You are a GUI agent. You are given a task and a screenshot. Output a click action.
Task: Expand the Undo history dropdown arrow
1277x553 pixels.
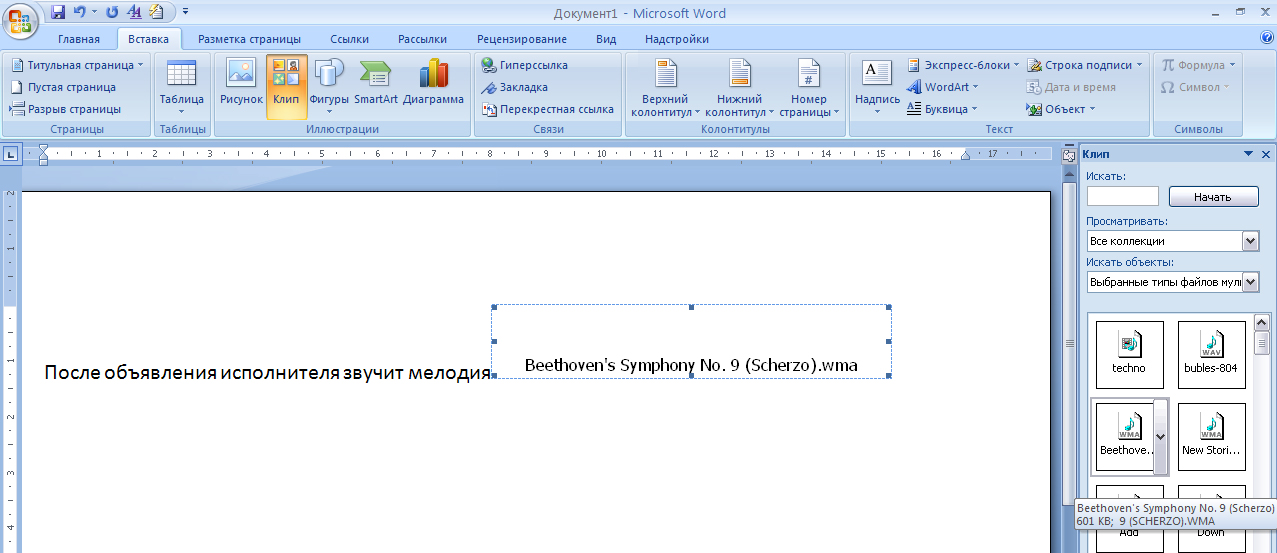(x=93, y=12)
